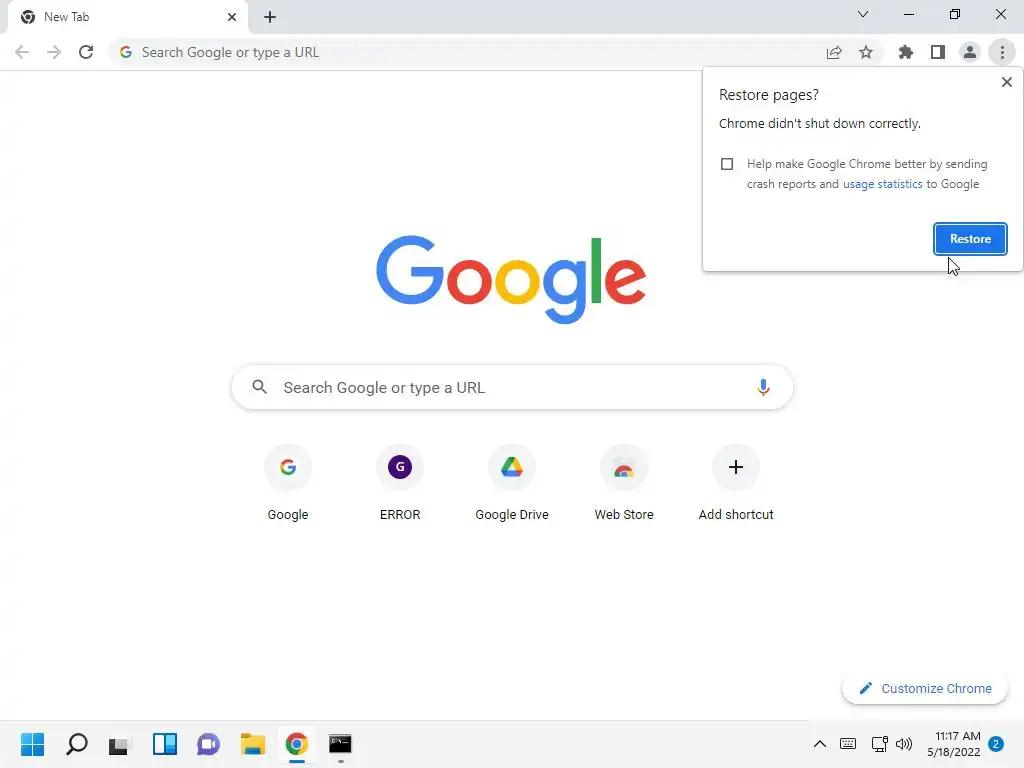The height and width of the screenshot is (768, 1024).
Task: Open the command prompt taskbar icon
Action: point(340,744)
